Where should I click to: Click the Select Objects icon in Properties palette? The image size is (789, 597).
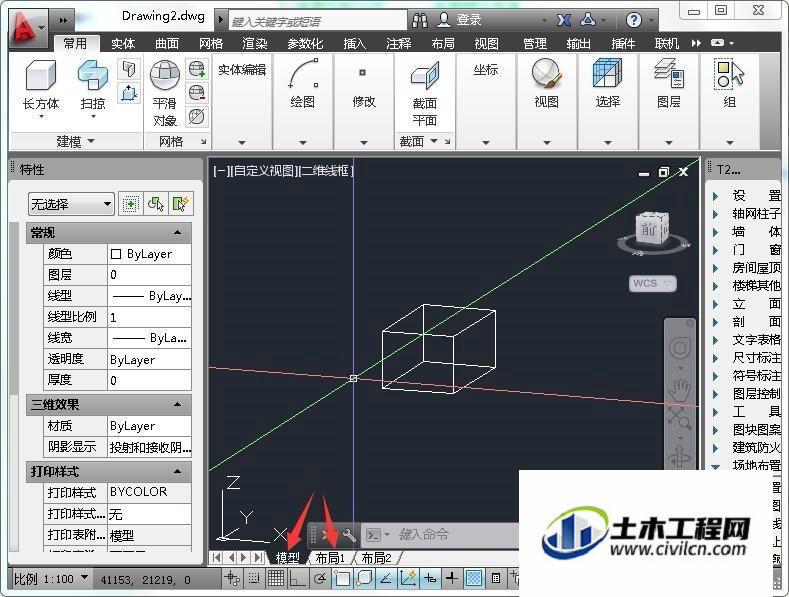point(156,204)
